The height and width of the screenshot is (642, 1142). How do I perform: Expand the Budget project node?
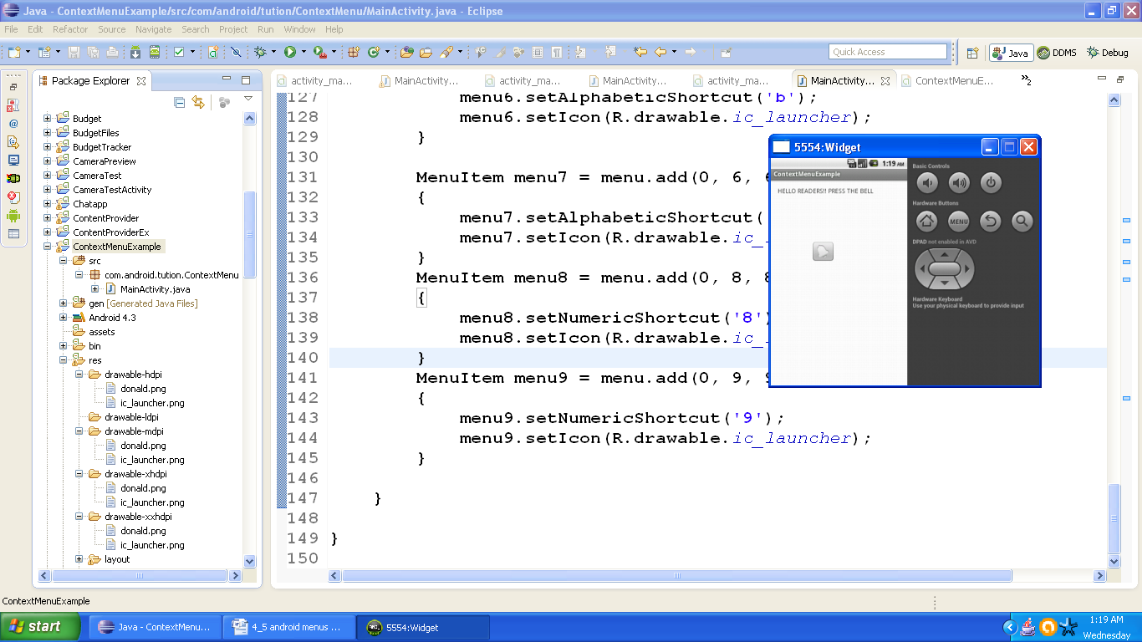pyautogui.click(x=47, y=118)
